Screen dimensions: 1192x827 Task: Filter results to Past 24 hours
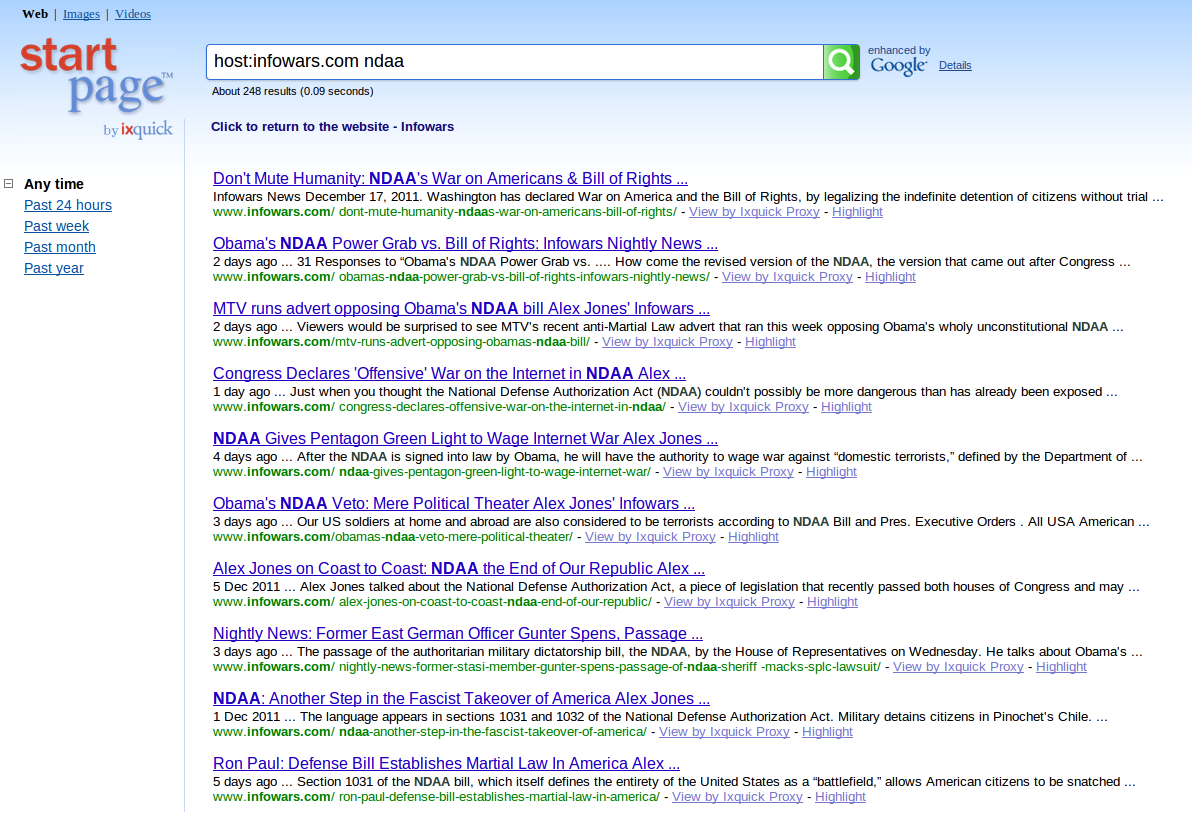(68, 205)
